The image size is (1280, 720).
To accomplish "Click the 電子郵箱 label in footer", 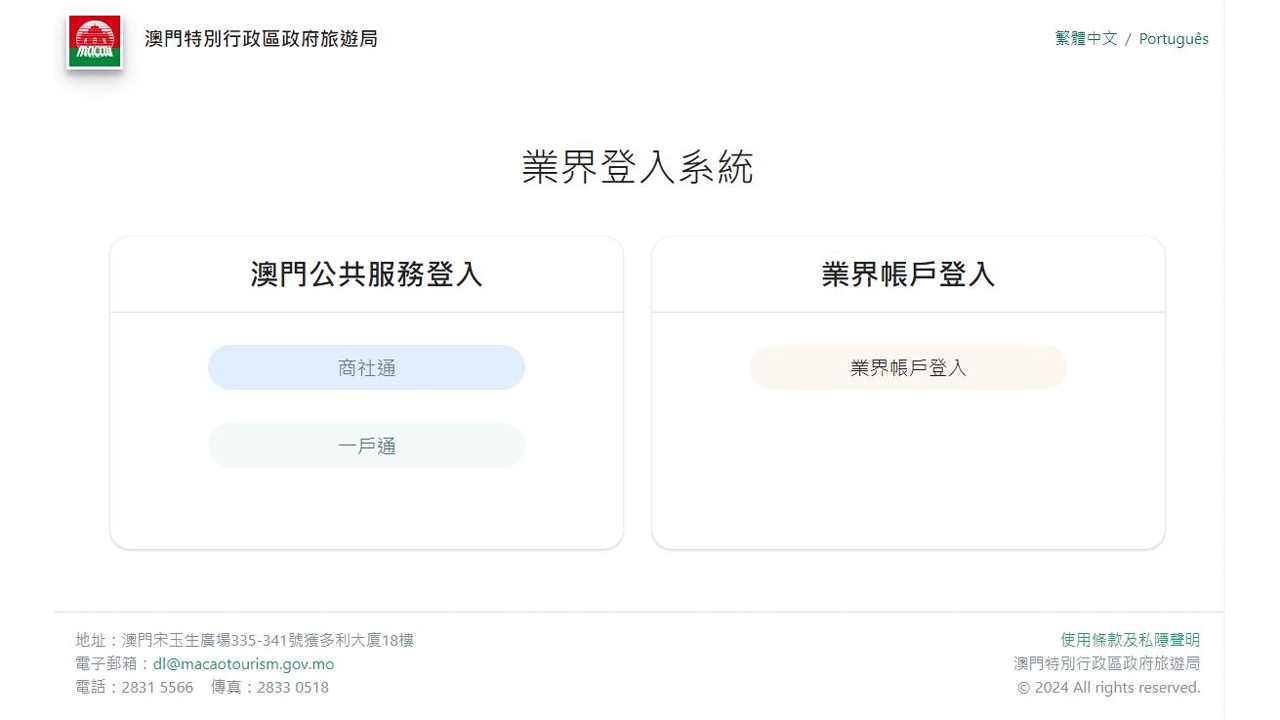I will (106, 664).
